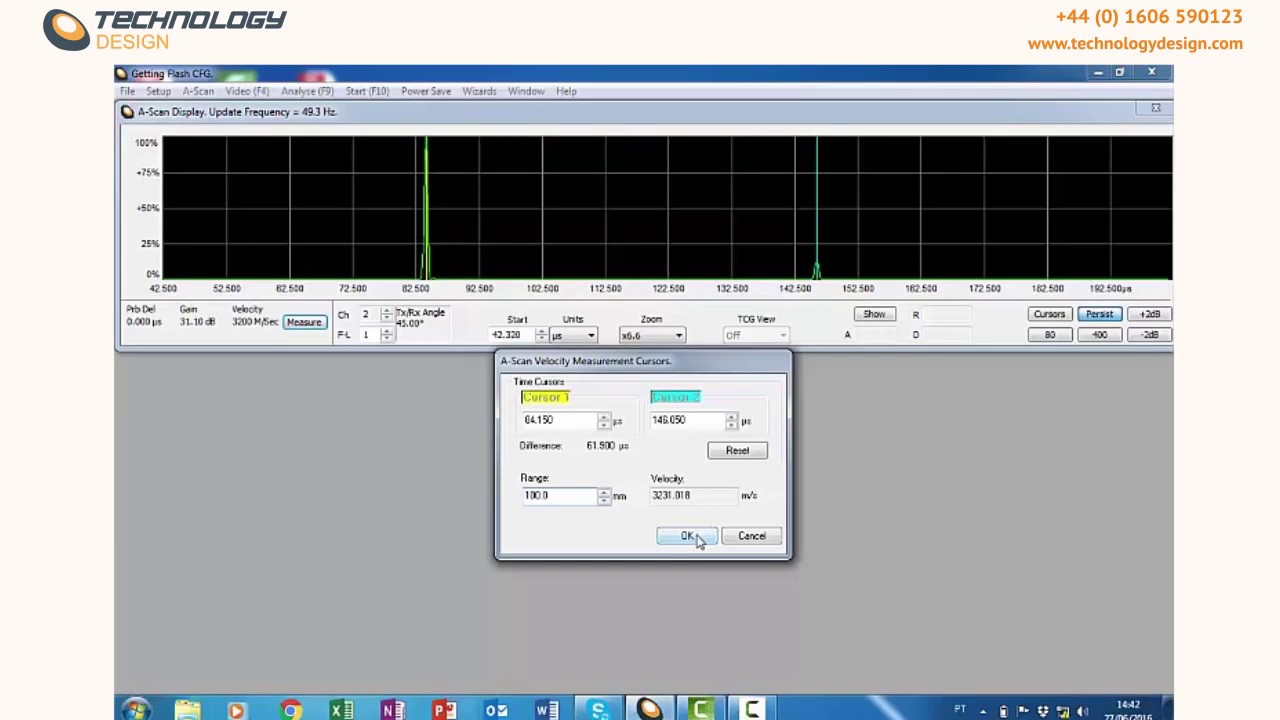
Task: Adjust the Start time spinner
Action: coord(541,335)
